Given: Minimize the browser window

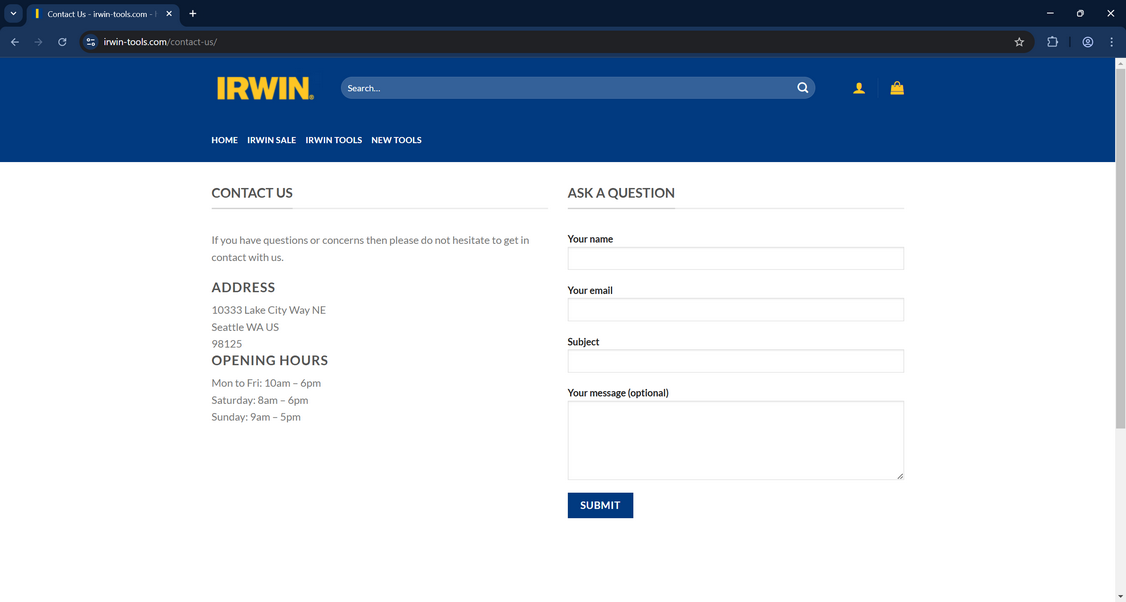Looking at the screenshot, I should pos(1050,14).
